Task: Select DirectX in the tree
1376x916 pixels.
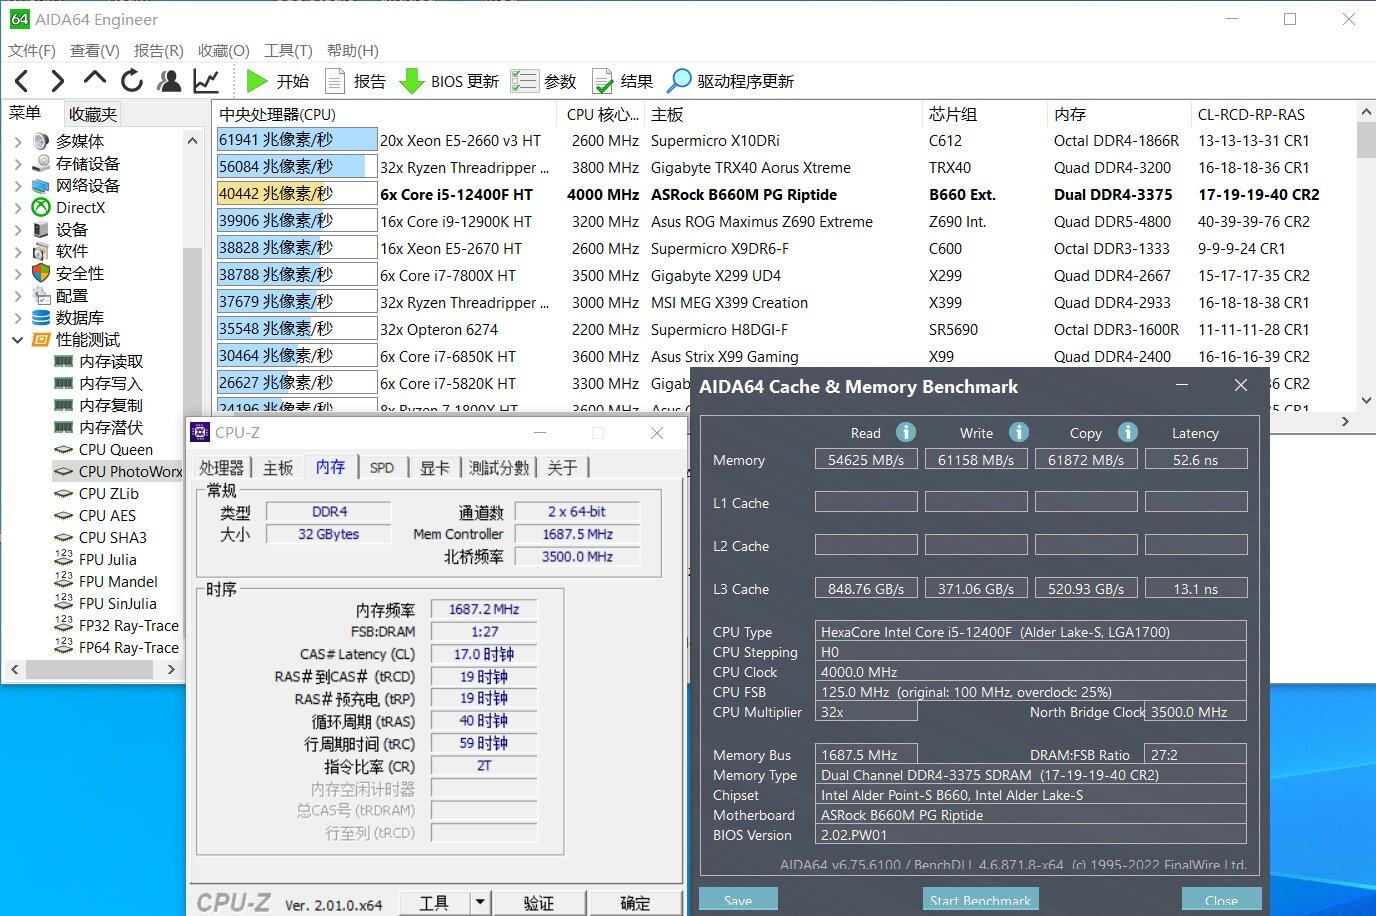Action: tap(80, 207)
